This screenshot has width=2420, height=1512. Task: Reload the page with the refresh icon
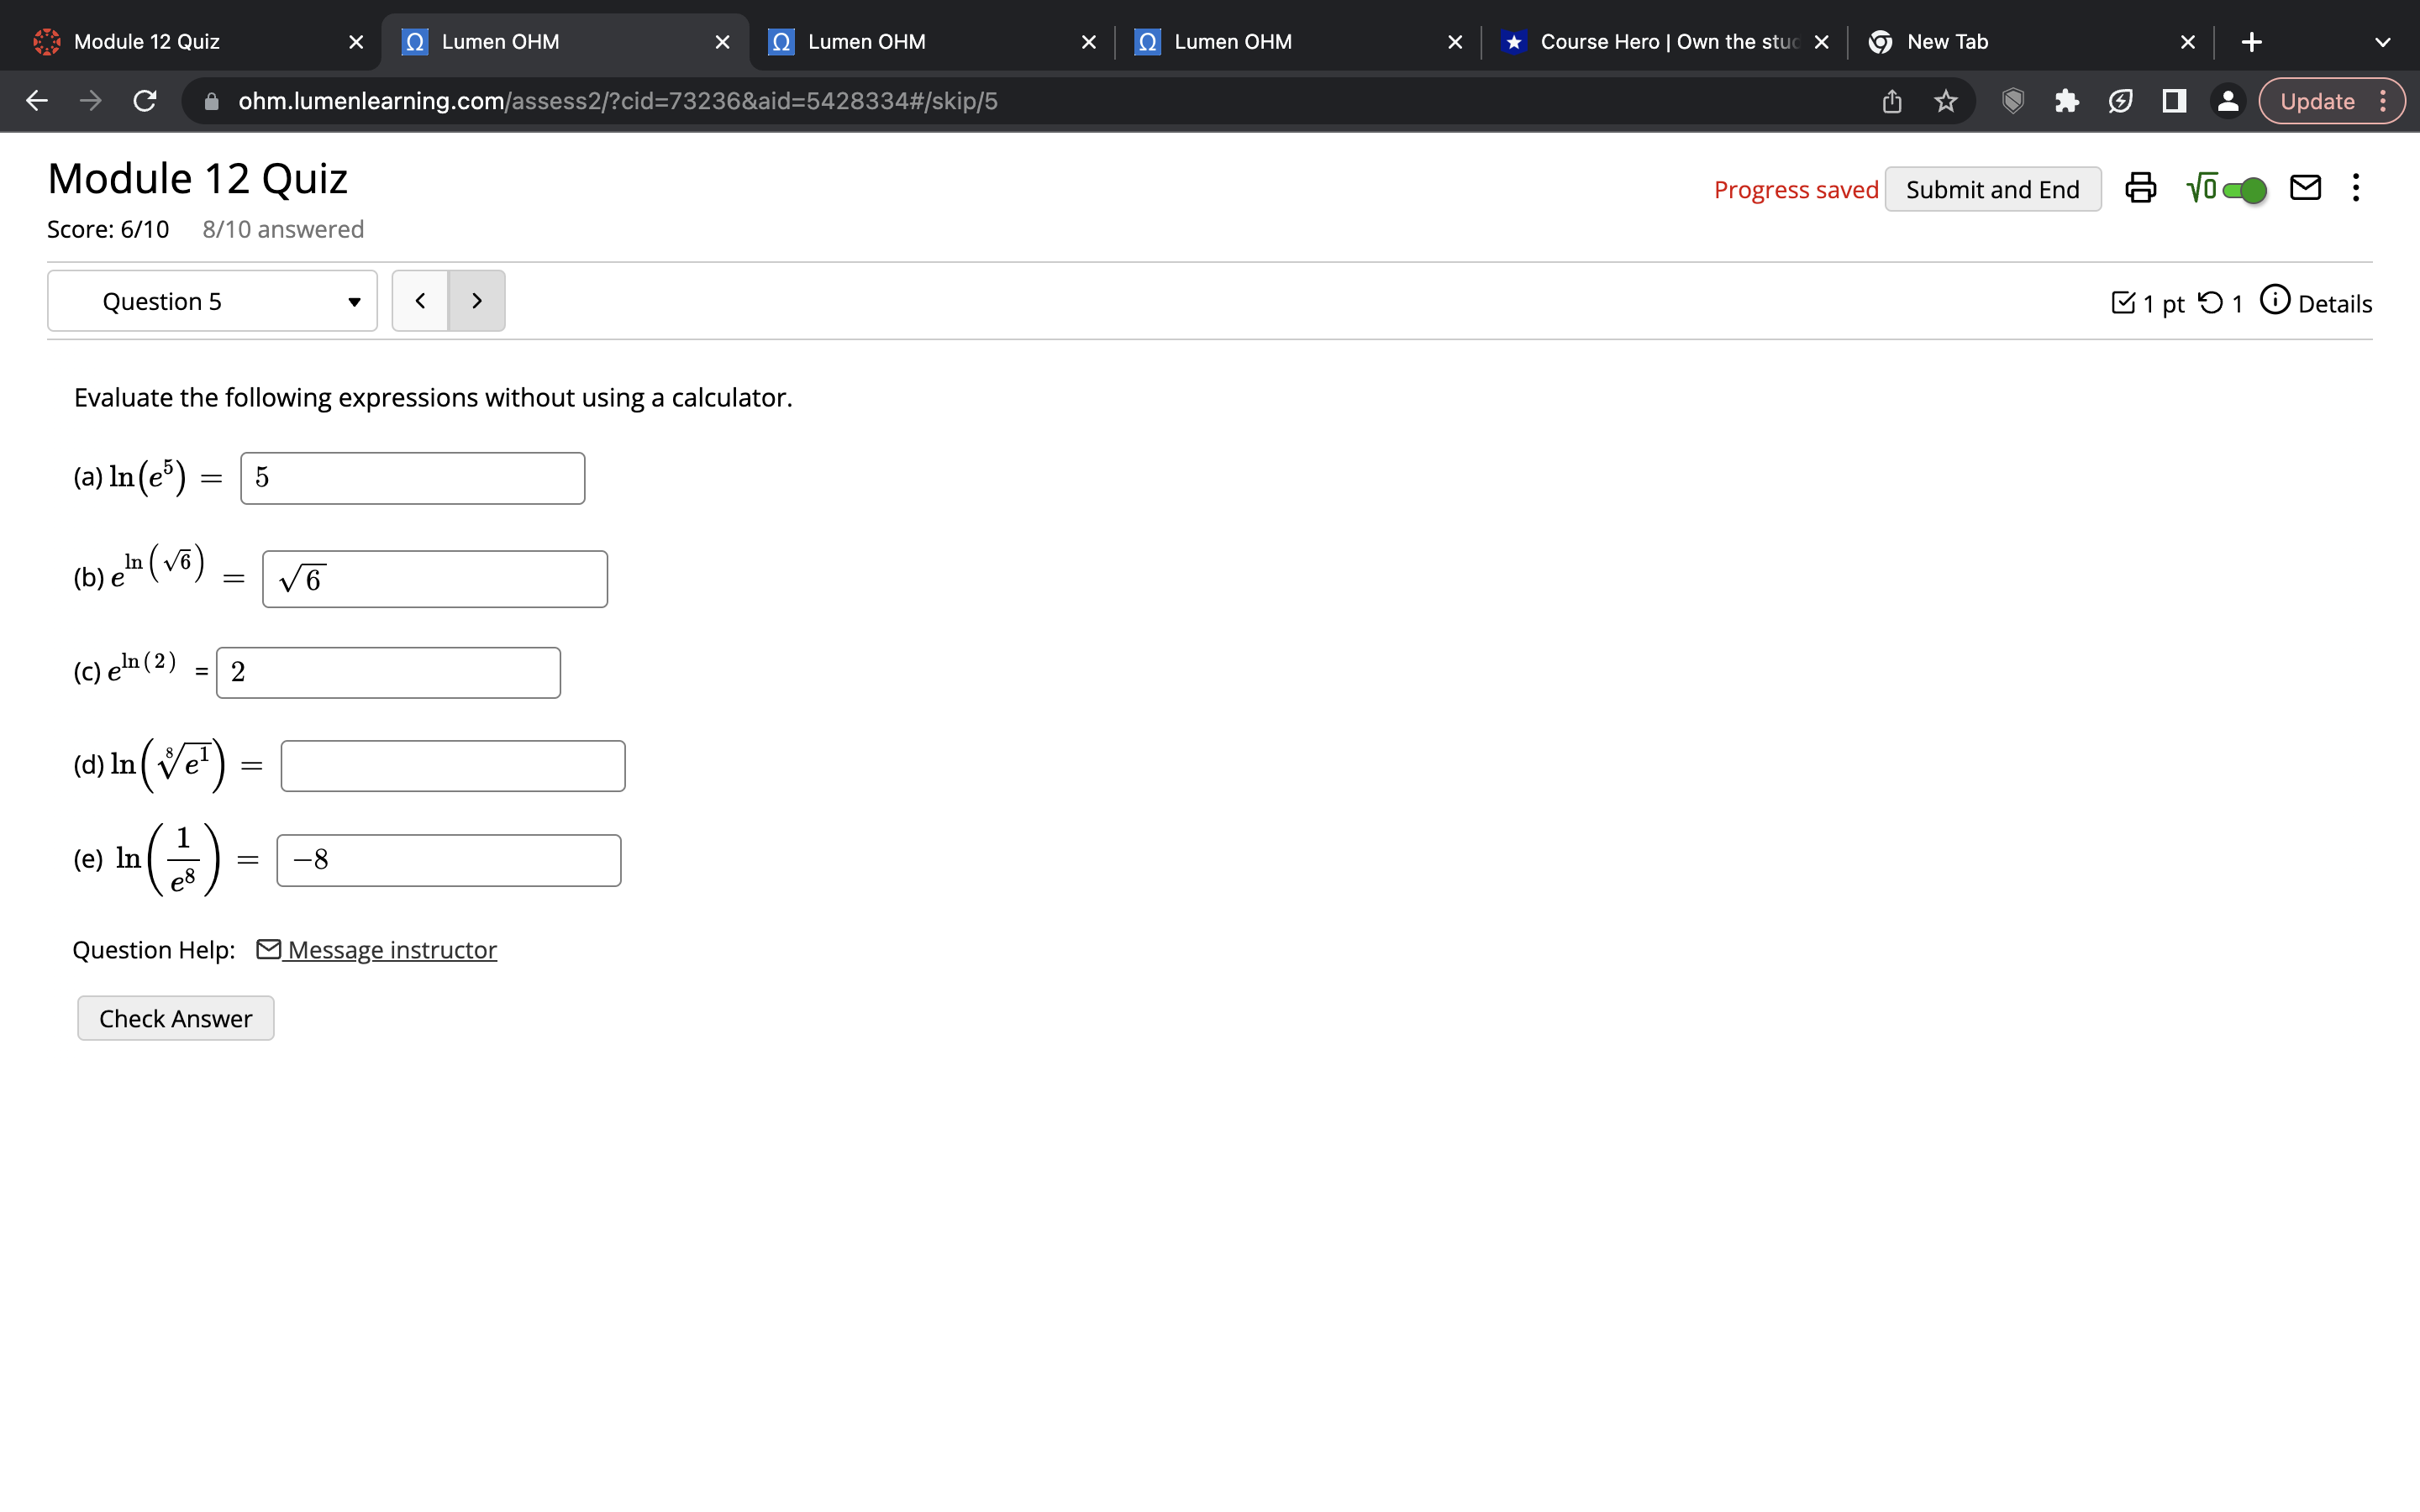coord(145,101)
